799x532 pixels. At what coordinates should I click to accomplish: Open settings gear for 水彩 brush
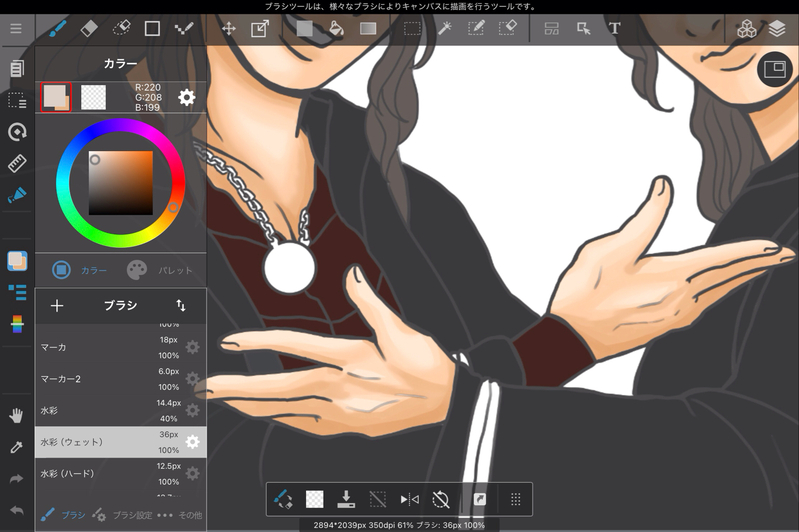[192, 411]
